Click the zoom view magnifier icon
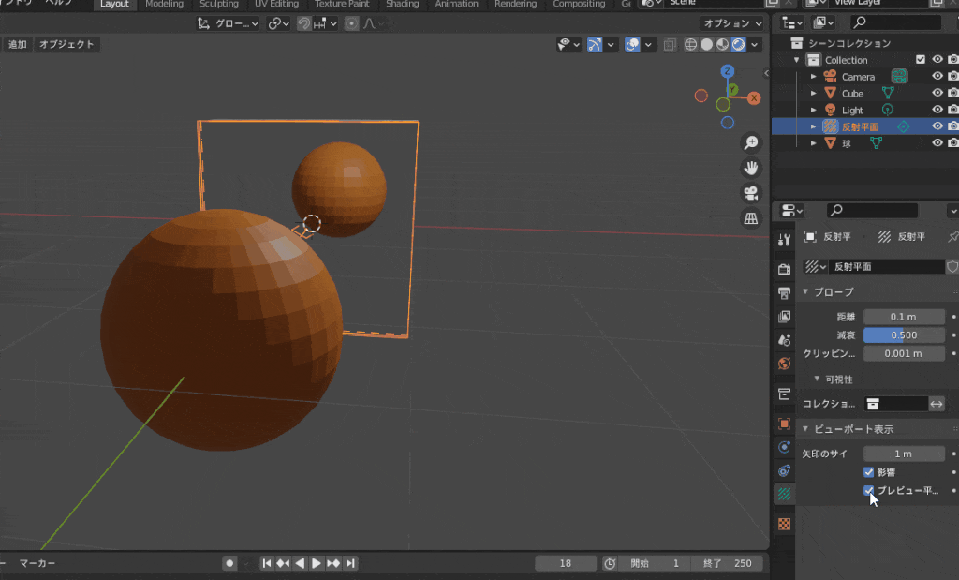 [751, 144]
